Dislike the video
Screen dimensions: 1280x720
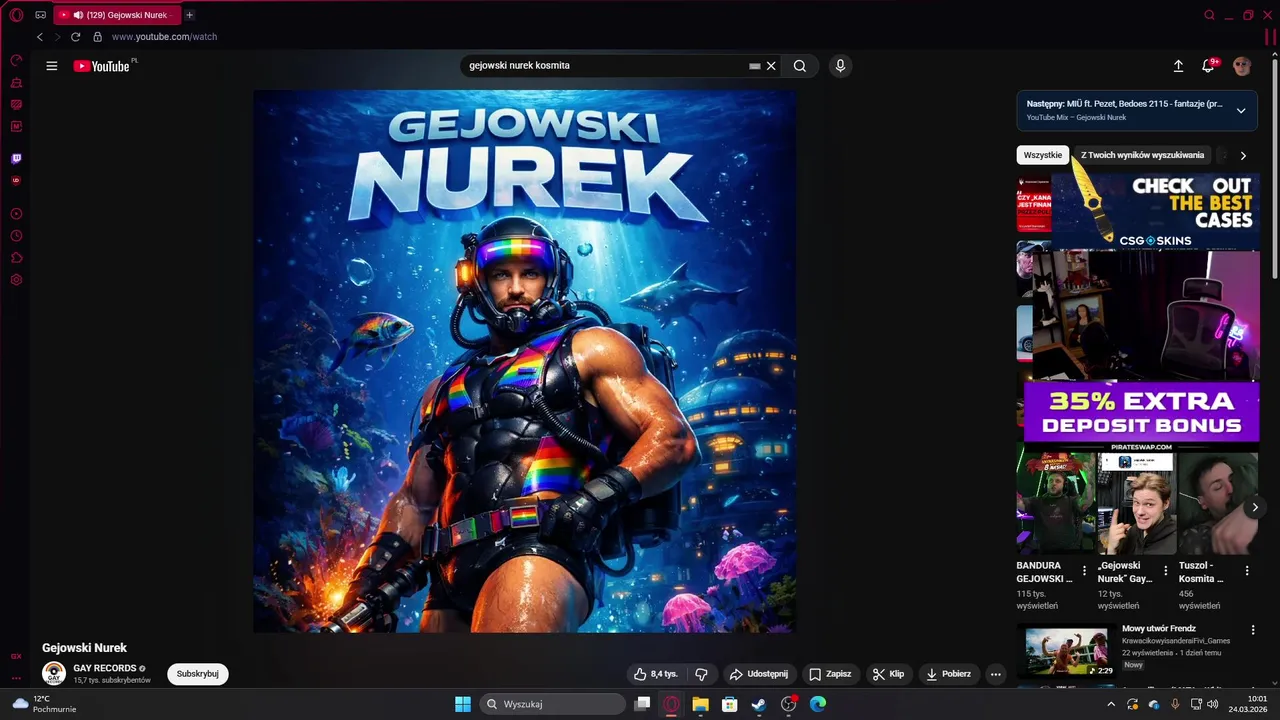point(701,674)
